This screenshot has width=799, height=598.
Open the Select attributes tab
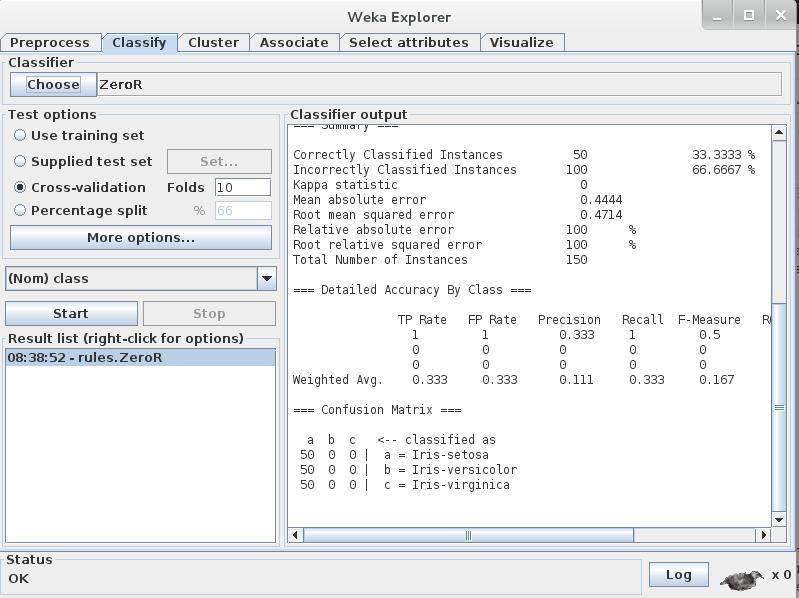click(x=409, y=42)
